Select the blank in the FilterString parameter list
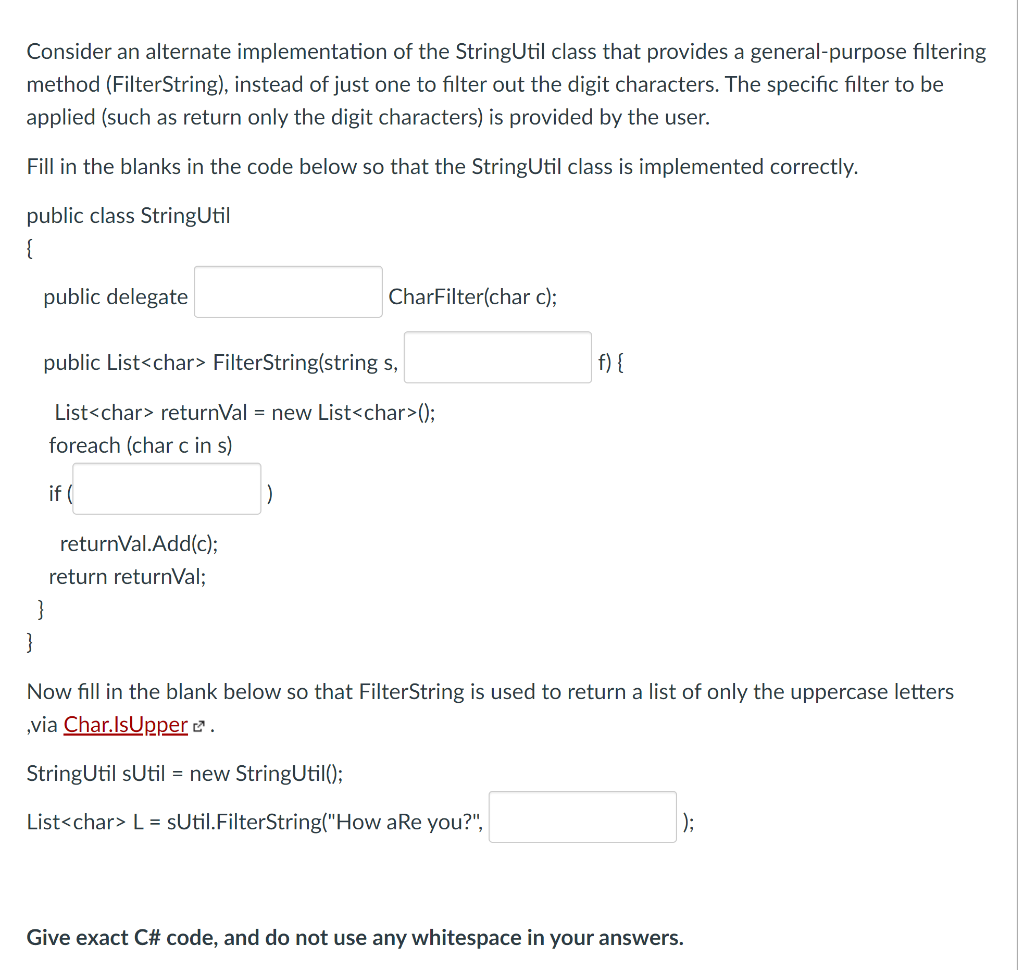The width and height of the screenshot is (1024, 970). (x=497, y=357)
